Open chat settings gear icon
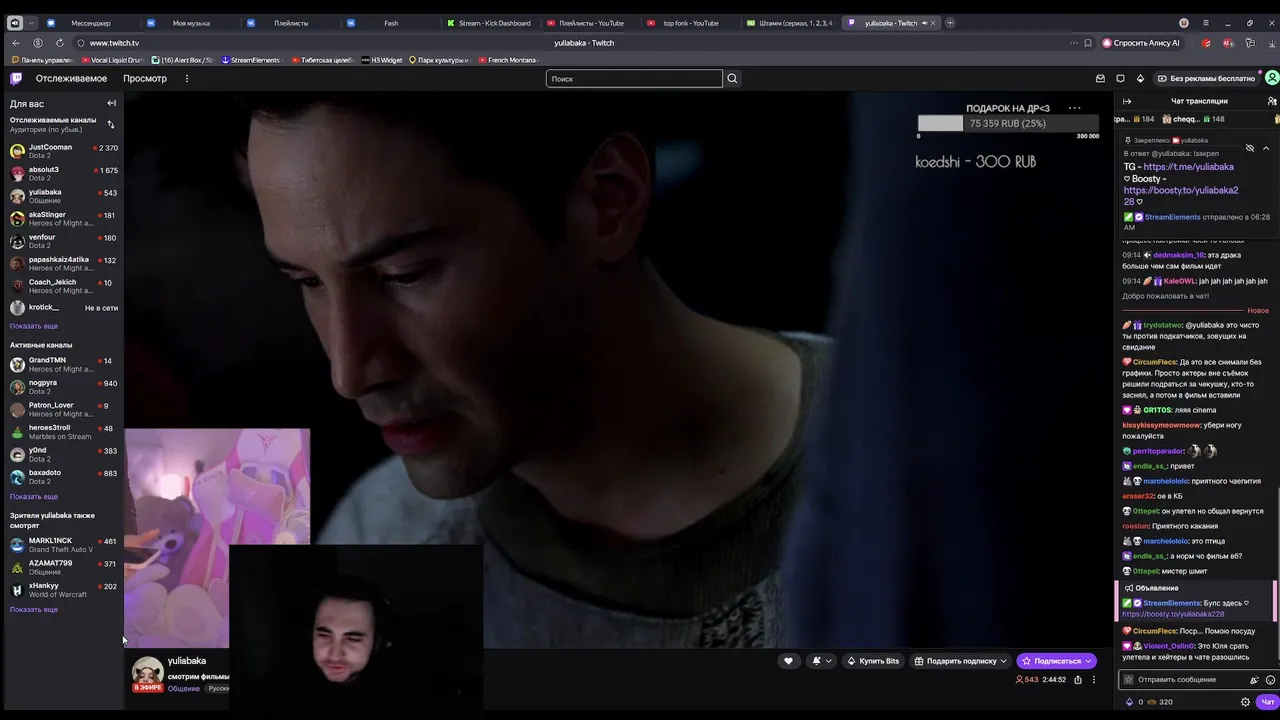 click(1245, 702)
